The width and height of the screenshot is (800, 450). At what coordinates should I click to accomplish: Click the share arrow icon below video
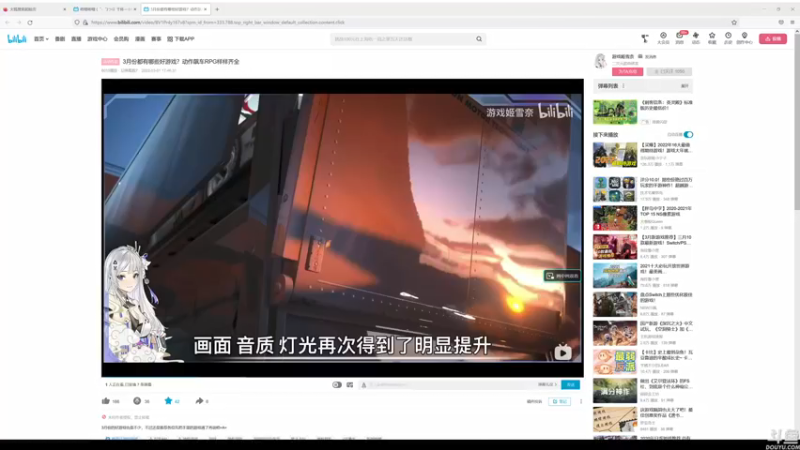point(199,401)
